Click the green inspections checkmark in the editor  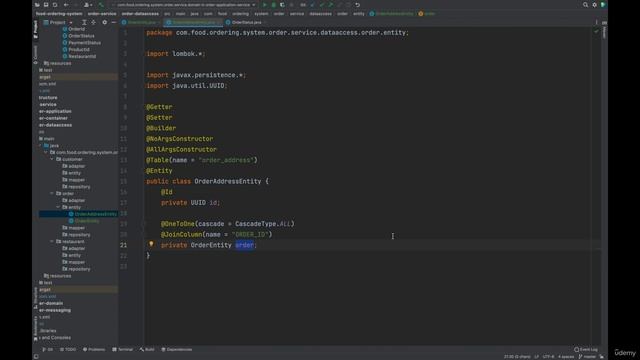[x=596, y=31]
